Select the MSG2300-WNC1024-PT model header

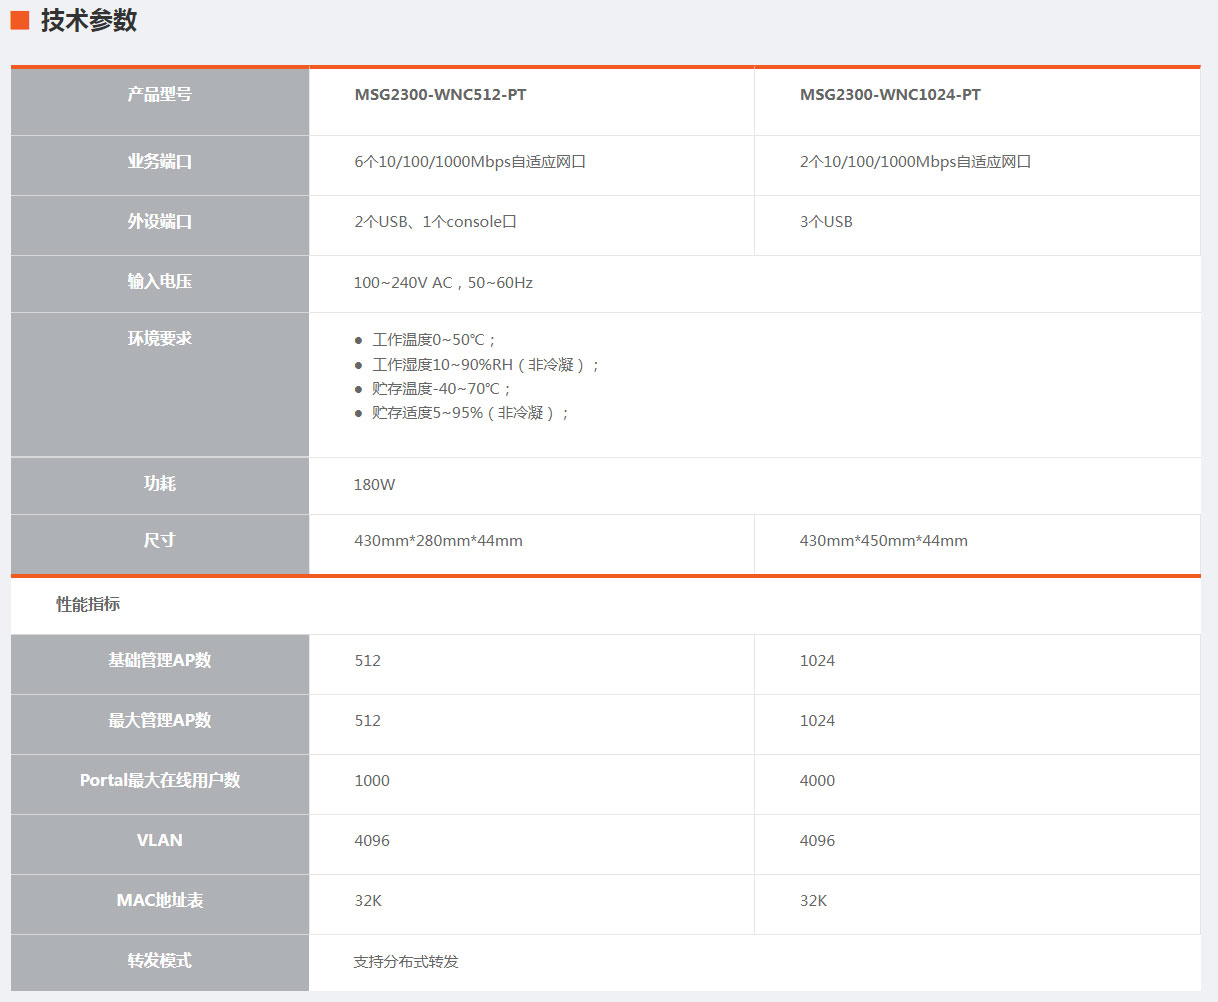pyautogui.click(x=890, y=95)
